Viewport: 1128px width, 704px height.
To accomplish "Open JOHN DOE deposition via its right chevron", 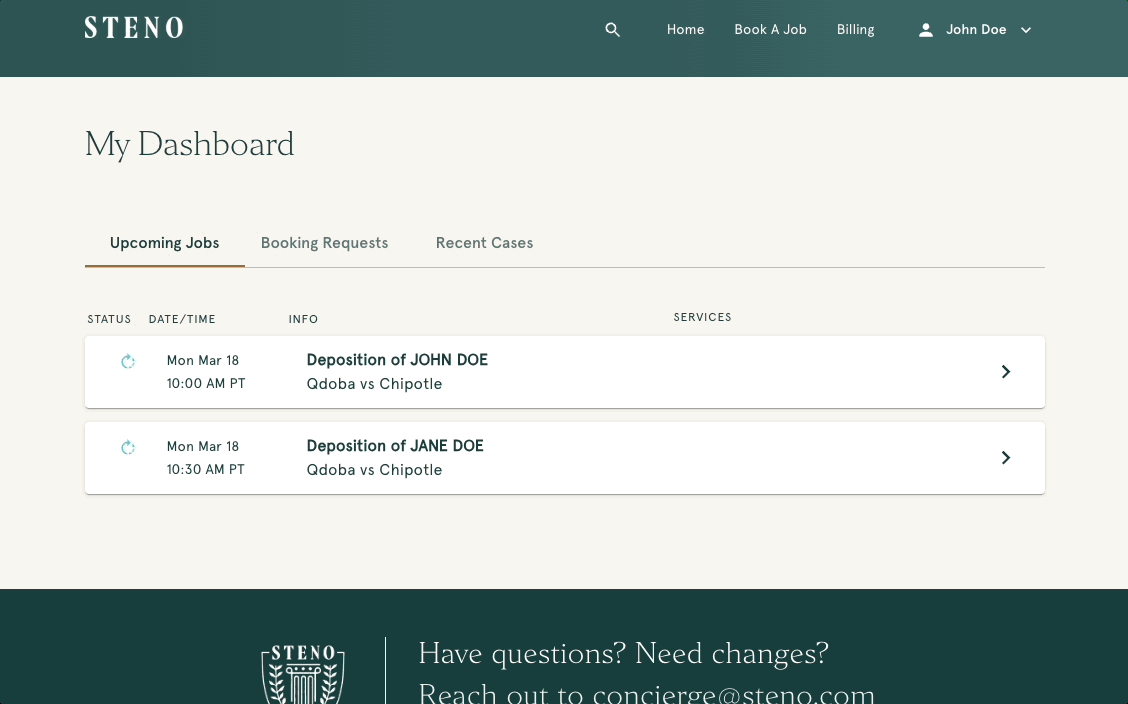I will pos(1006,372).
